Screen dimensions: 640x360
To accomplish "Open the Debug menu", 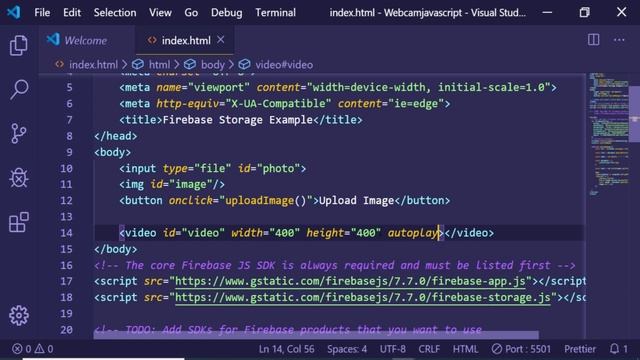I will [227, 13].
